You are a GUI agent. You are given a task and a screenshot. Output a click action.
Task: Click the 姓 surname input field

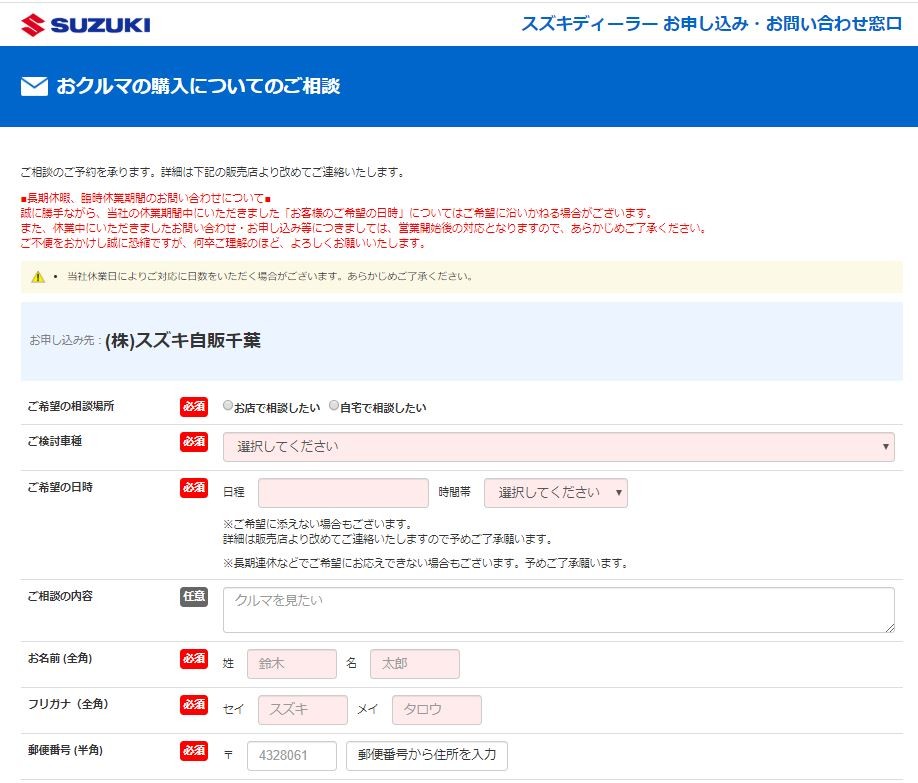click(x=292, y=664)
